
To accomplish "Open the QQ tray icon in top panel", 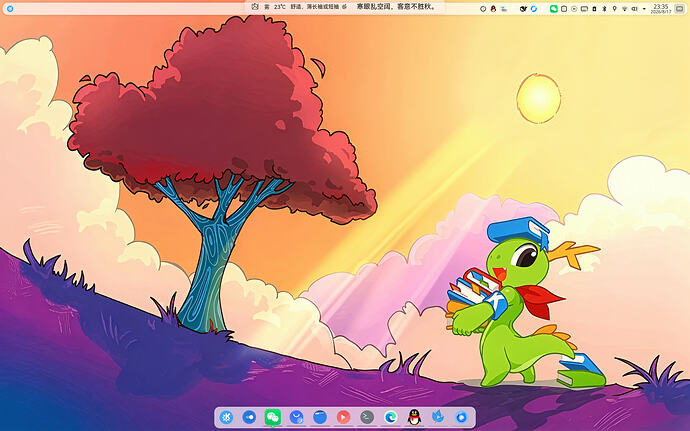I will [493, 9].
